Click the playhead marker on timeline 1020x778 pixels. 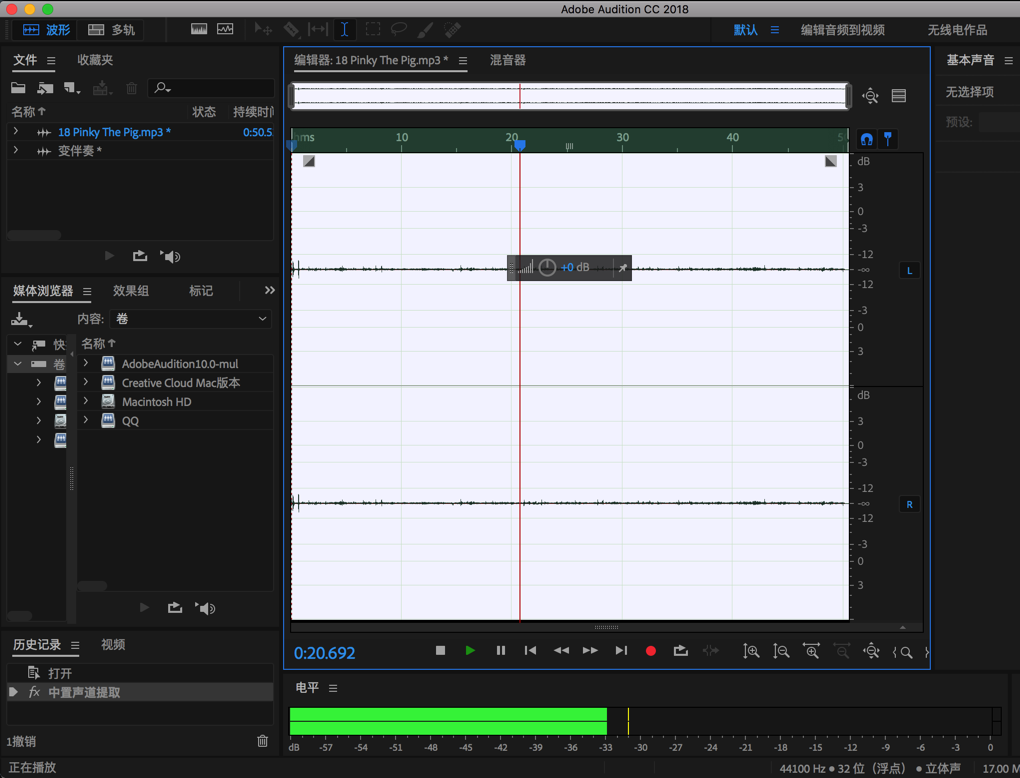[519, 146]
